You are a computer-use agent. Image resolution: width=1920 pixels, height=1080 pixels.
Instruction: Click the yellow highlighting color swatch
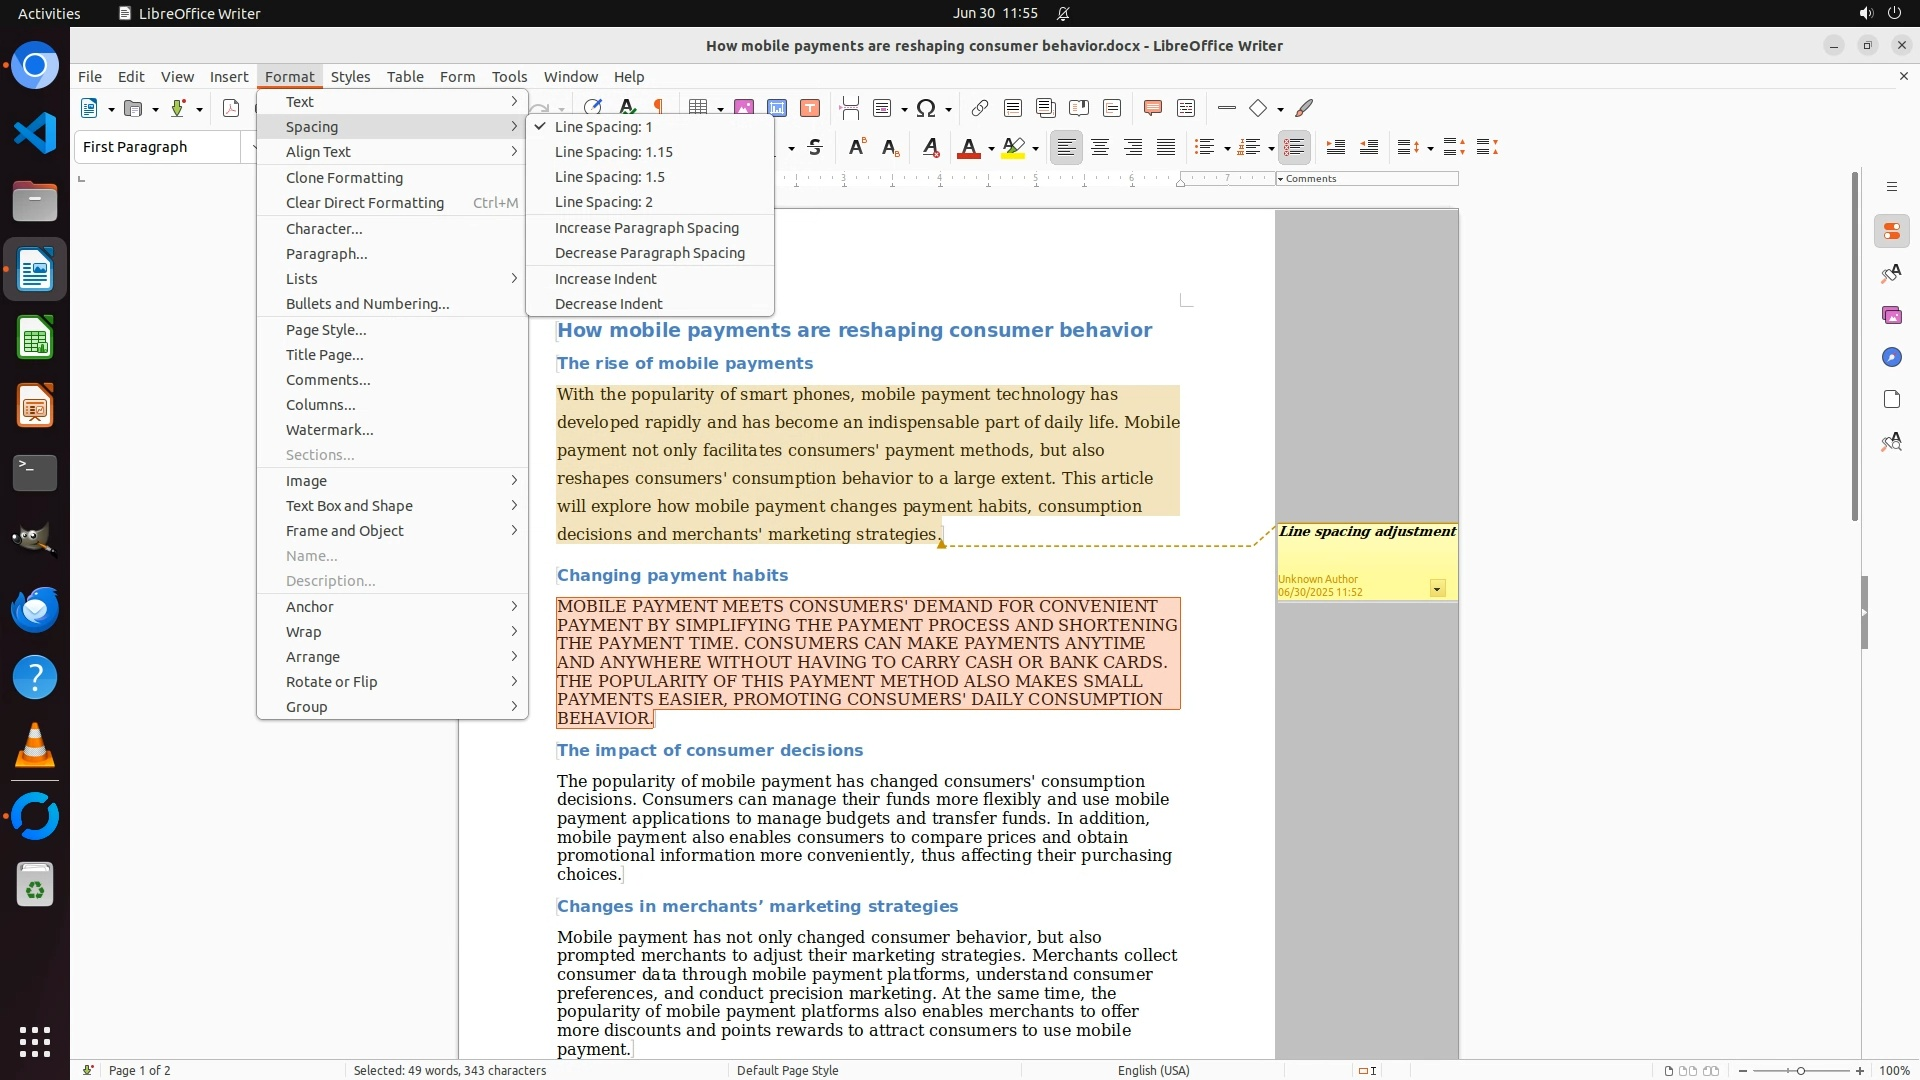(1013, 148)
